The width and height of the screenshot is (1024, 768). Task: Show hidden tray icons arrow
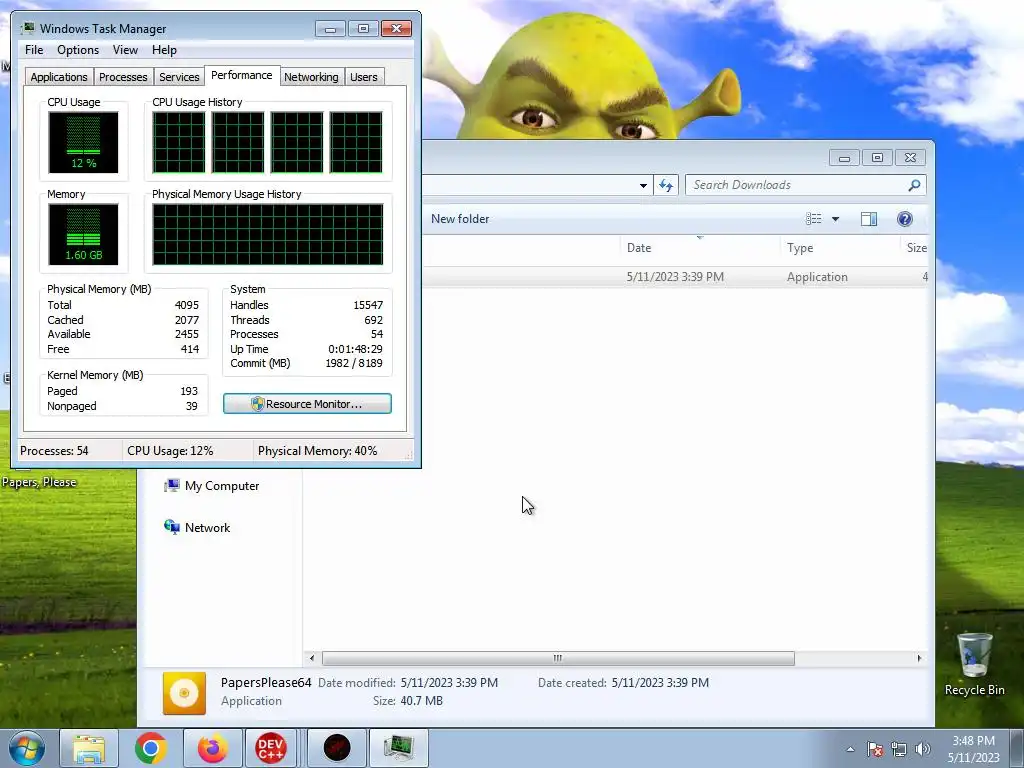click(850, 749)
